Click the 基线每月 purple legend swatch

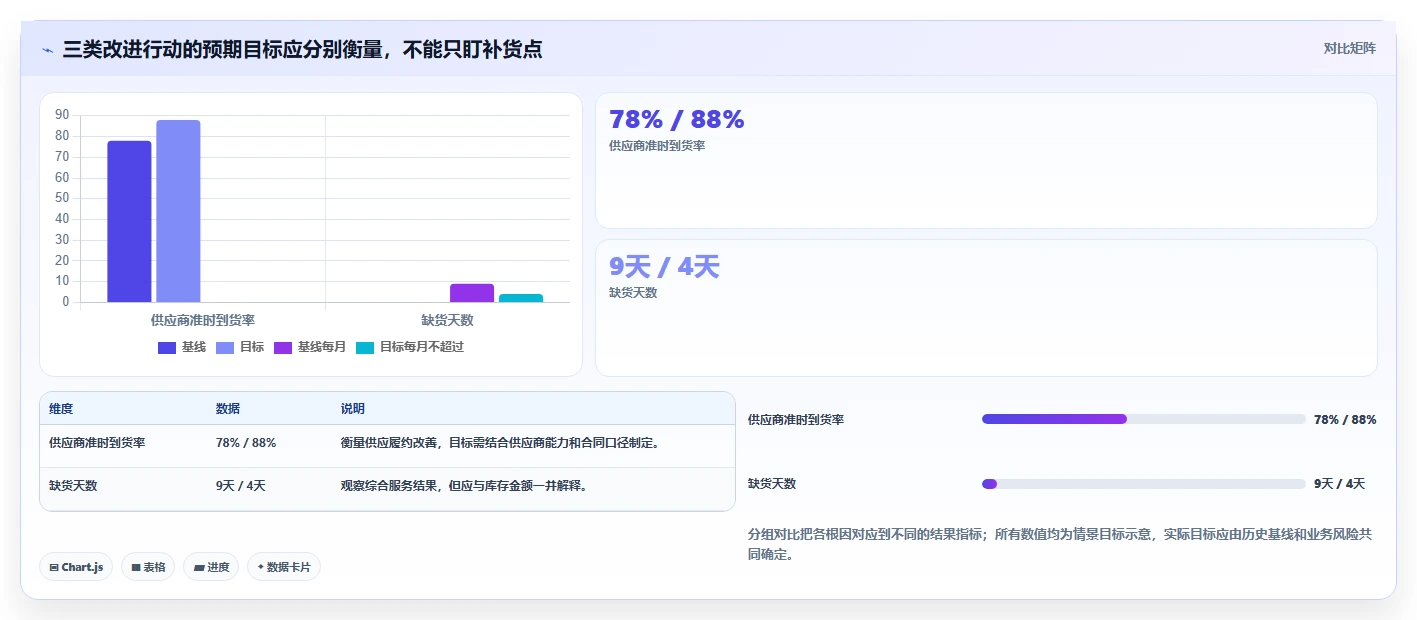pos(283,348)
